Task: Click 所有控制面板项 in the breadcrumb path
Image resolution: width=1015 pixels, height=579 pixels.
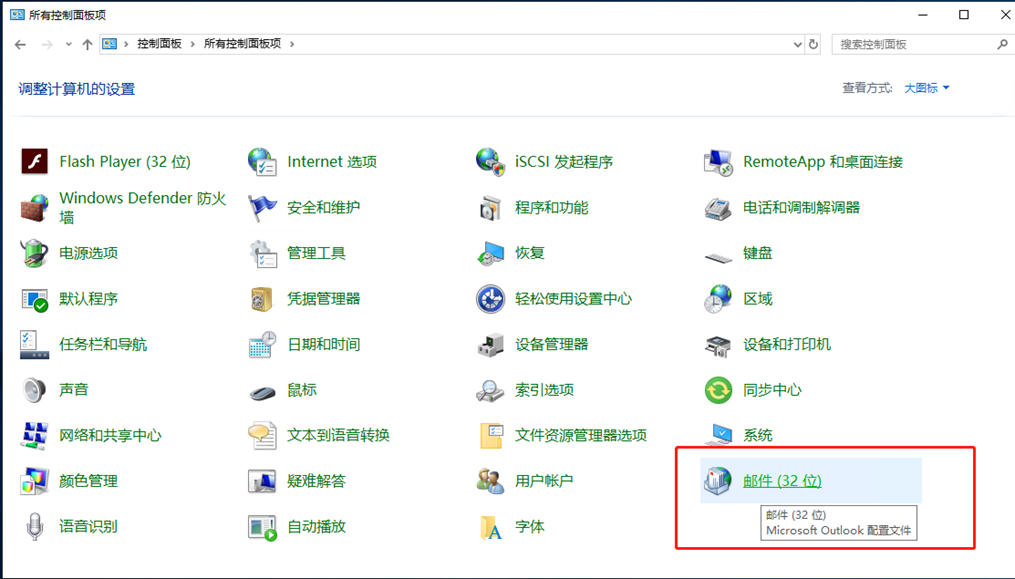Action: [x=242, y=44]
